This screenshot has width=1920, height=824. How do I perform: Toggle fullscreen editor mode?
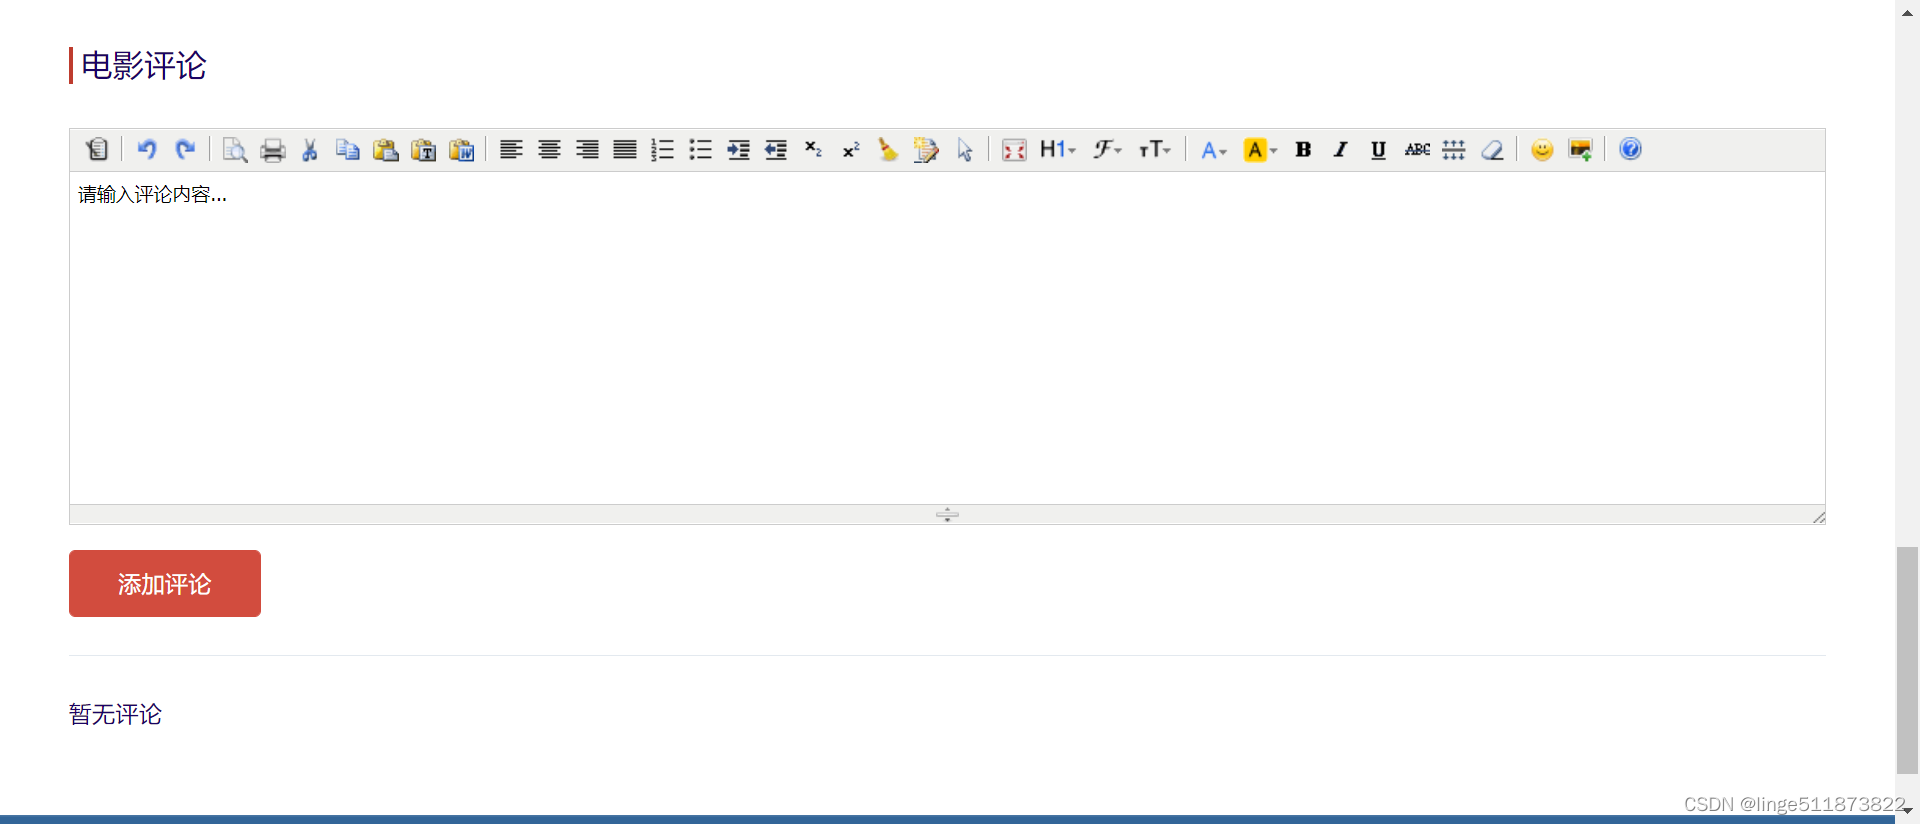coord(1014,149)
